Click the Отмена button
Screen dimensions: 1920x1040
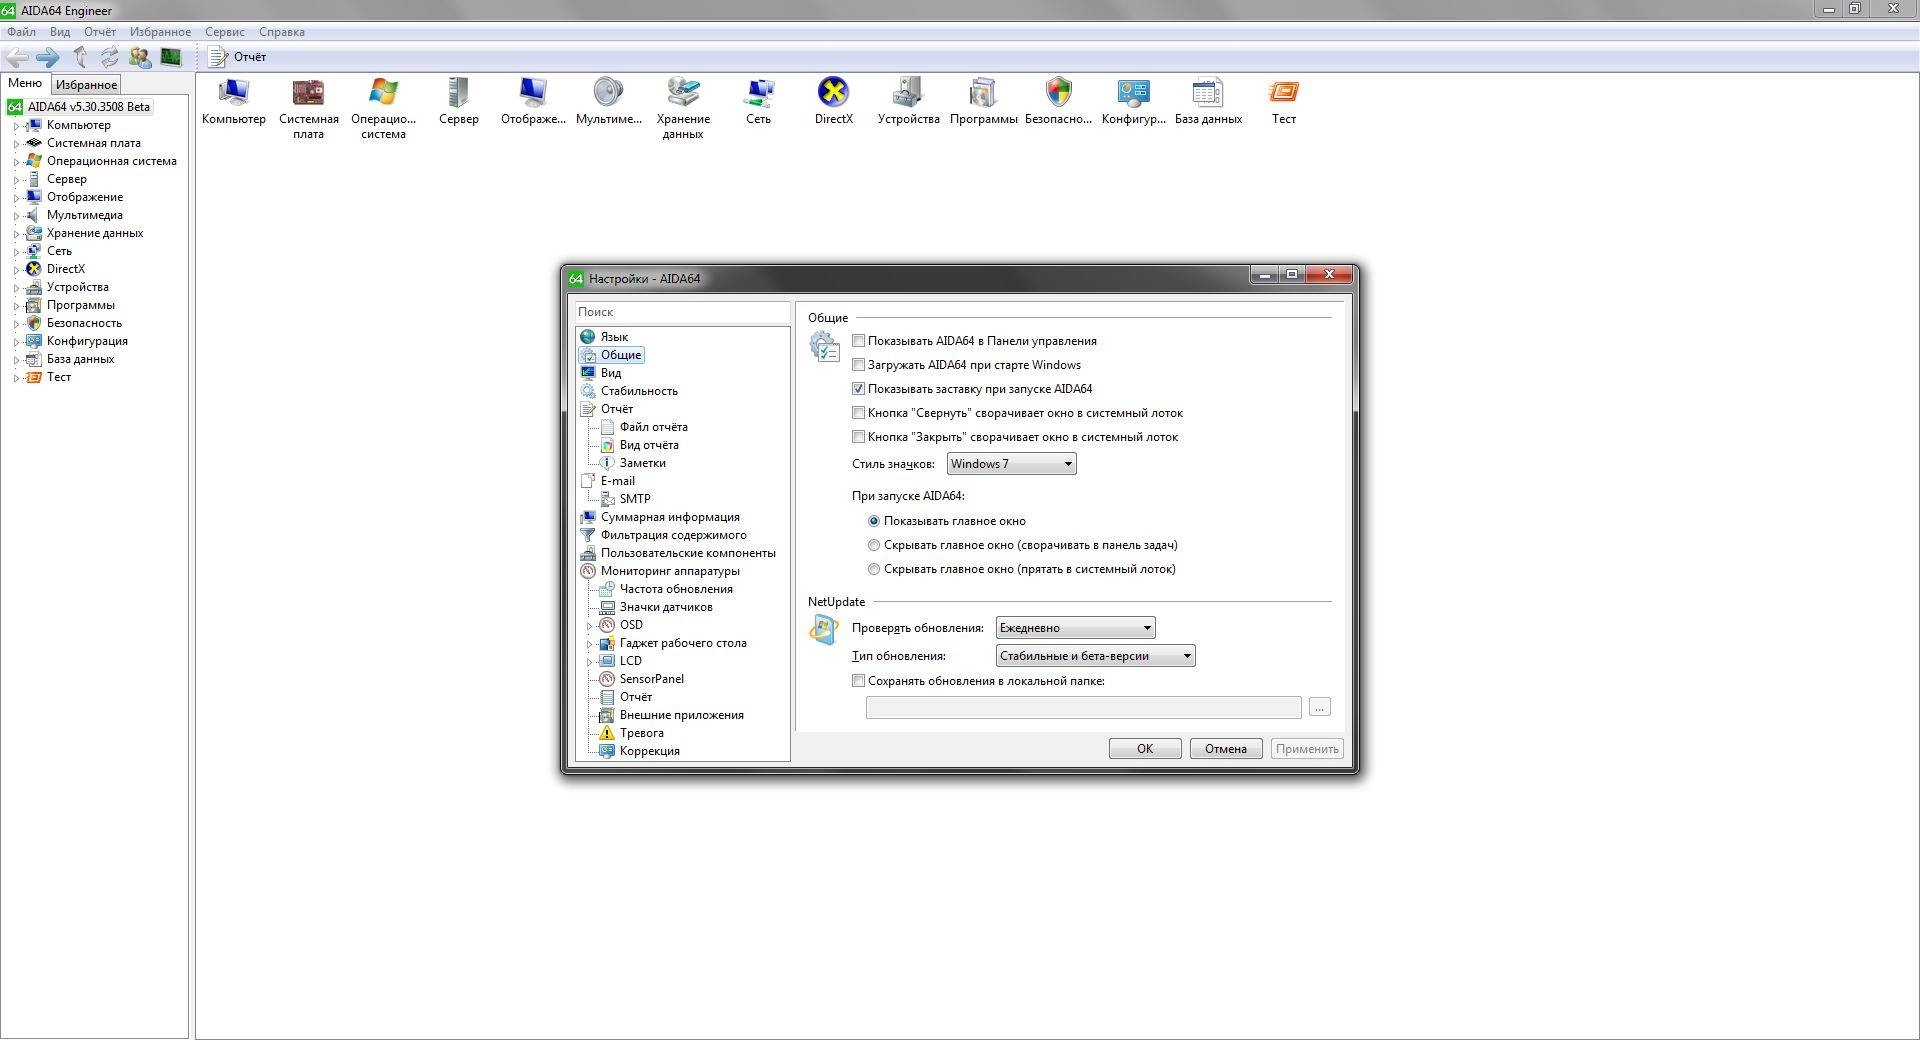1225,749
